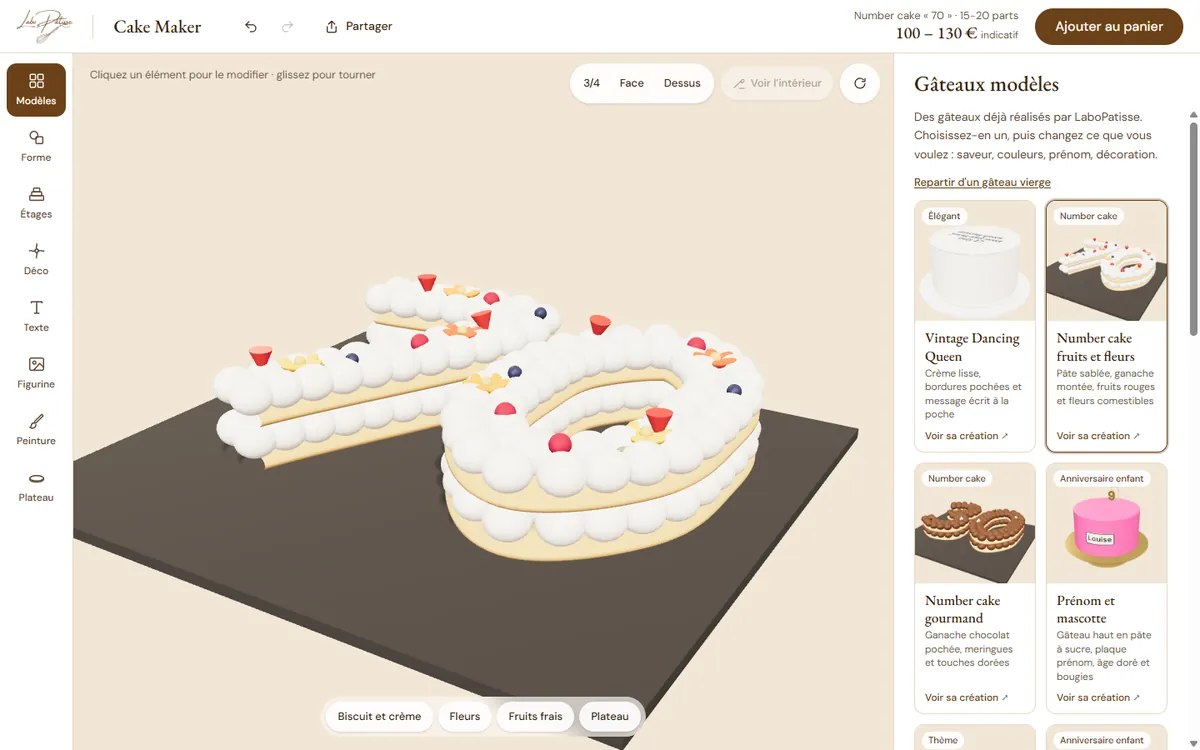Click Repartir d'un gâteau vierge link
1200x750 pixels.
coord(982,182)
